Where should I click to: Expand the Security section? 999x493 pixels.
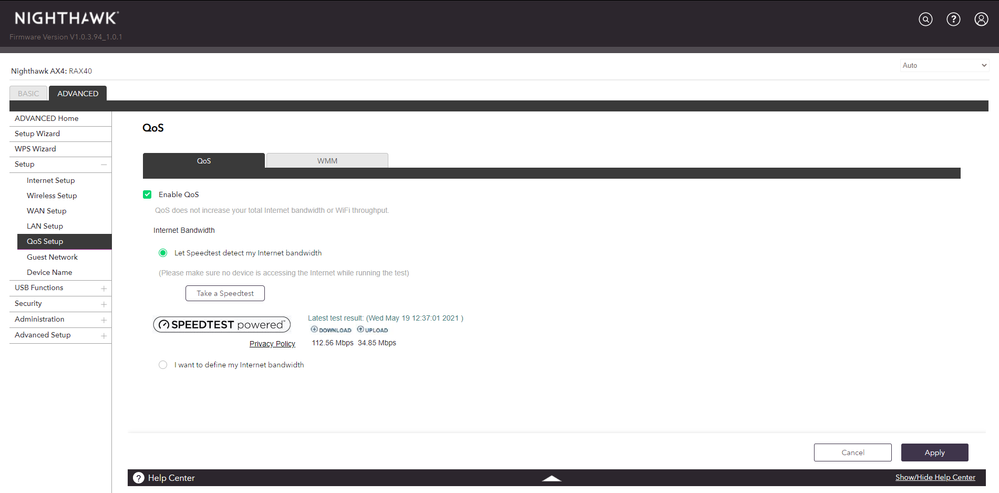(x=103, y=304)
